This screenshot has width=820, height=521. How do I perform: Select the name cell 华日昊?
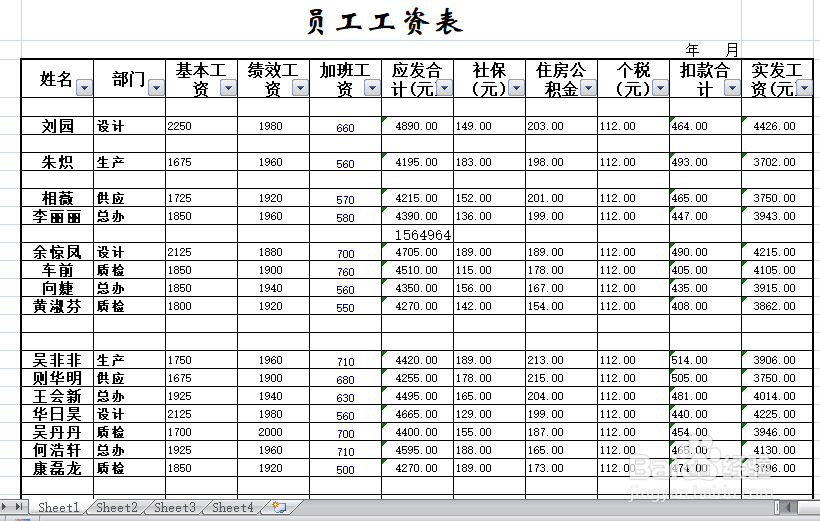tap(58, 414)
